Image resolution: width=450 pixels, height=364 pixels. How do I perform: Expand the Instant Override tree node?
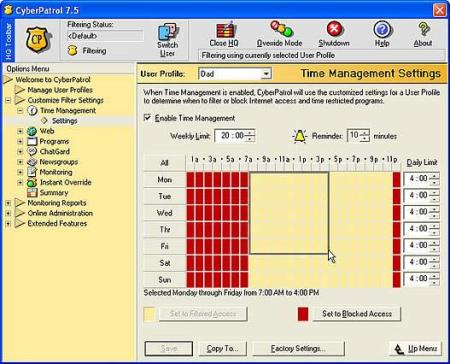(x=20, y=183)
